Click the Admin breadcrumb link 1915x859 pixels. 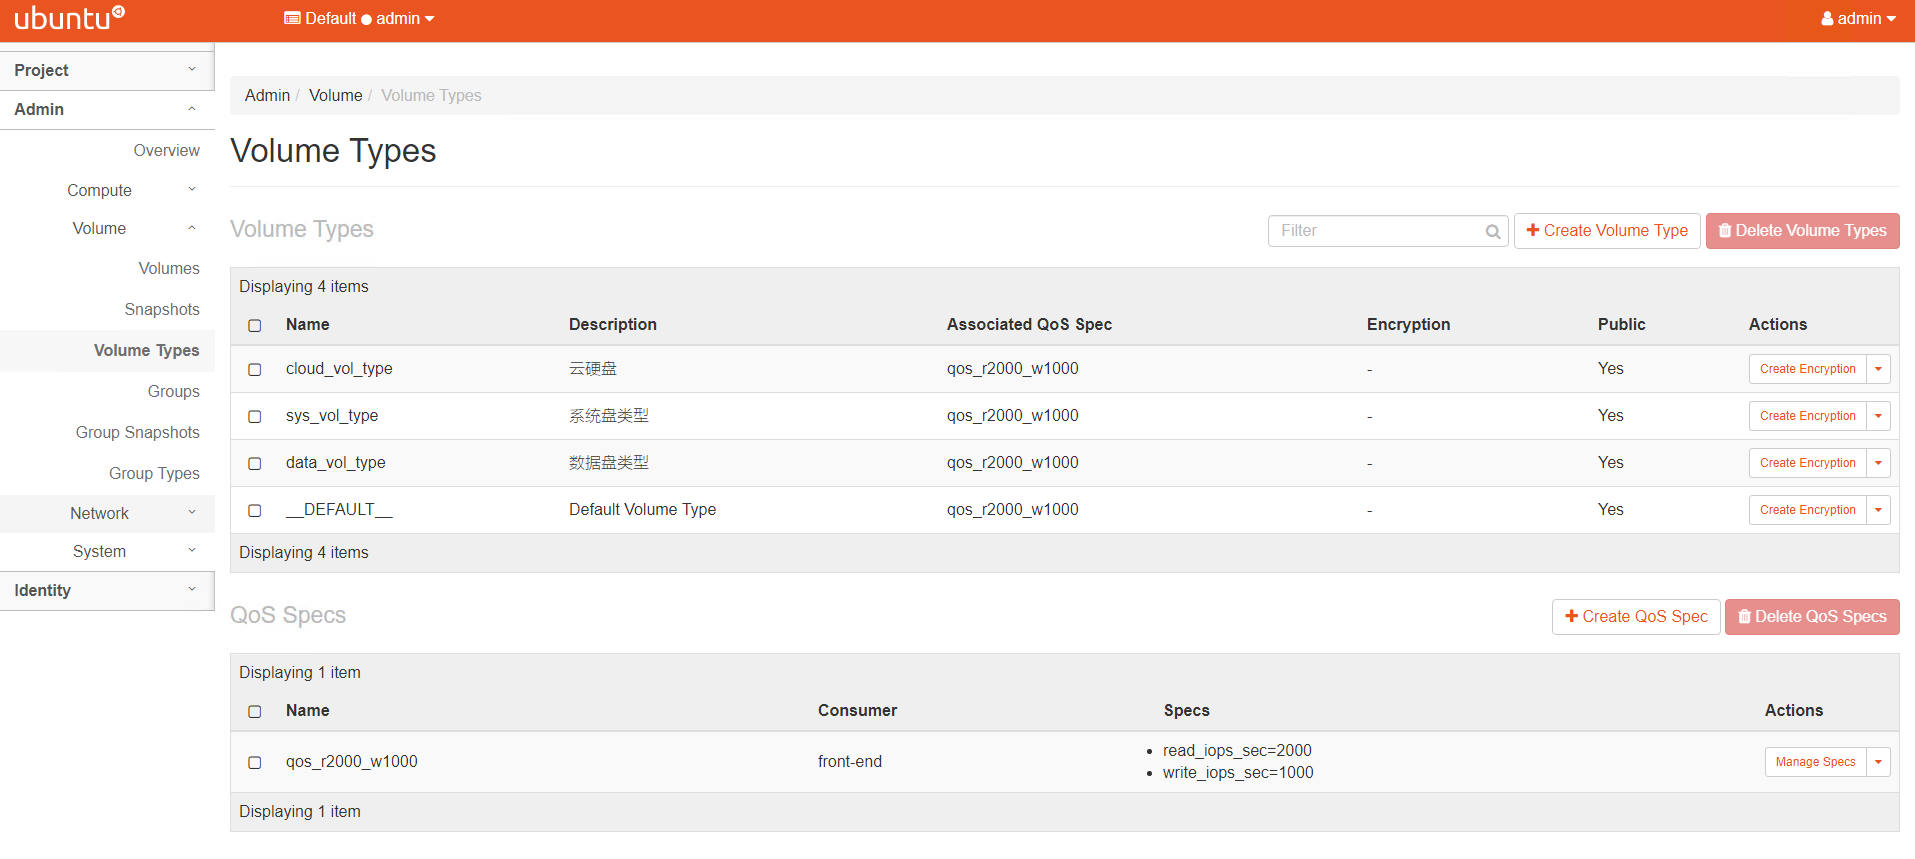(267, 95)
